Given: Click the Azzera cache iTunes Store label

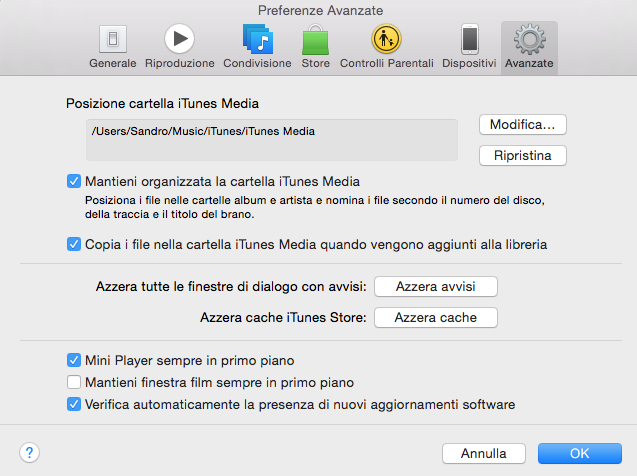Looking at the screenshot, I should 283,317.
